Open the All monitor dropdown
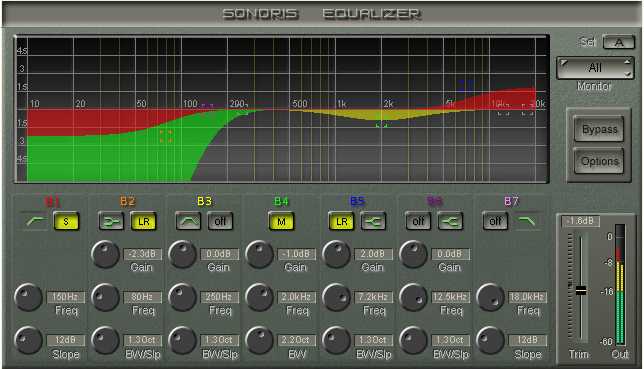644x369 pixels. (595, 68)
